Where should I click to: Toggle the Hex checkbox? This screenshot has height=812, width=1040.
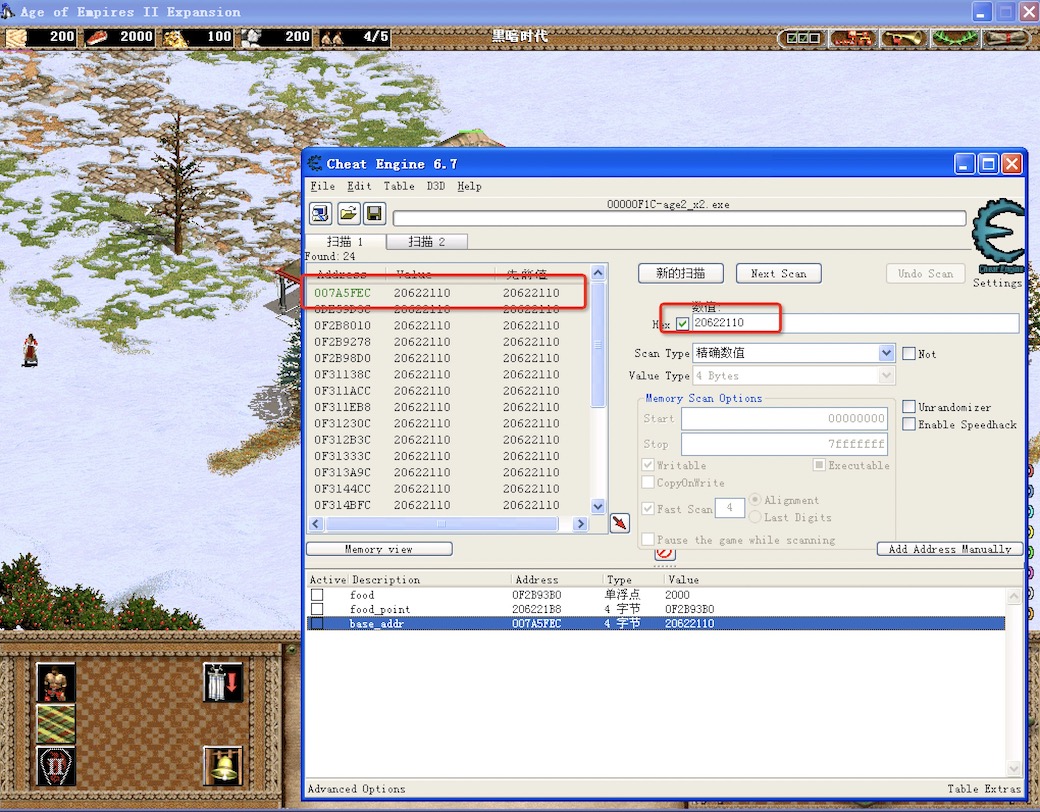(x=682, y=324)
